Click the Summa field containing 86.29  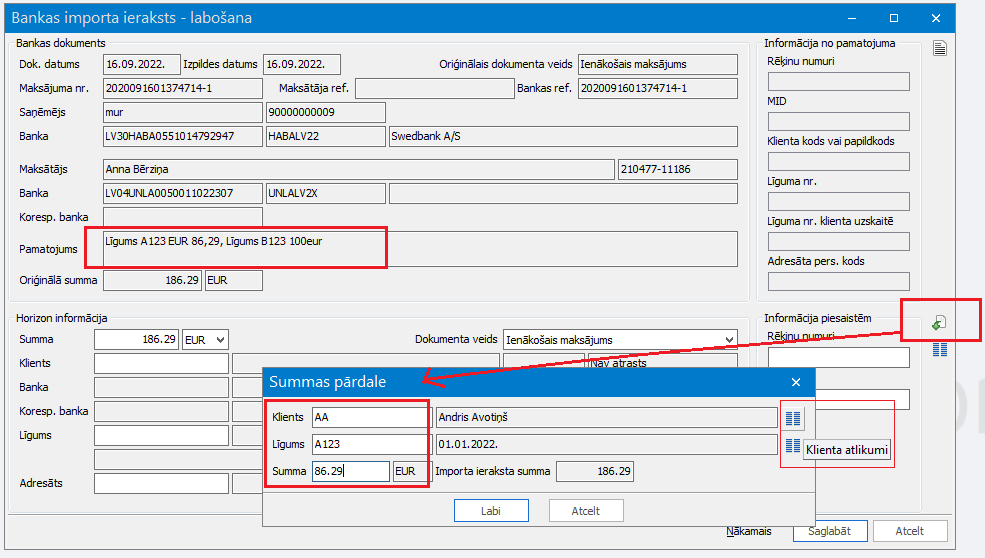coord(351,471)
